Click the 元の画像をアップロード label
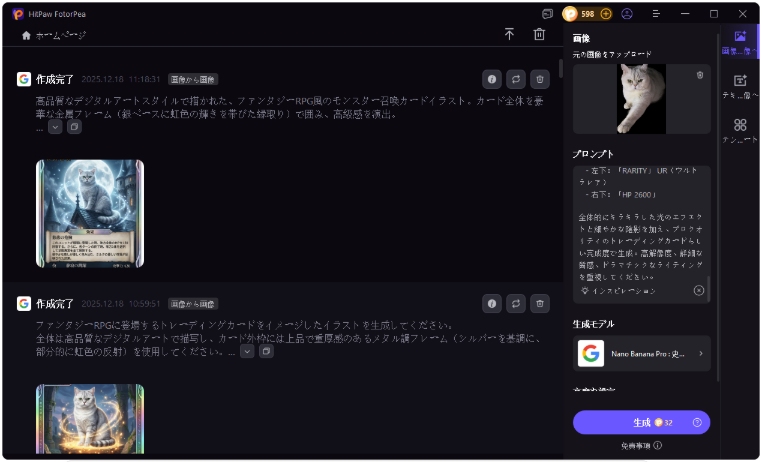The image size is (762, 462). [612, 54]
